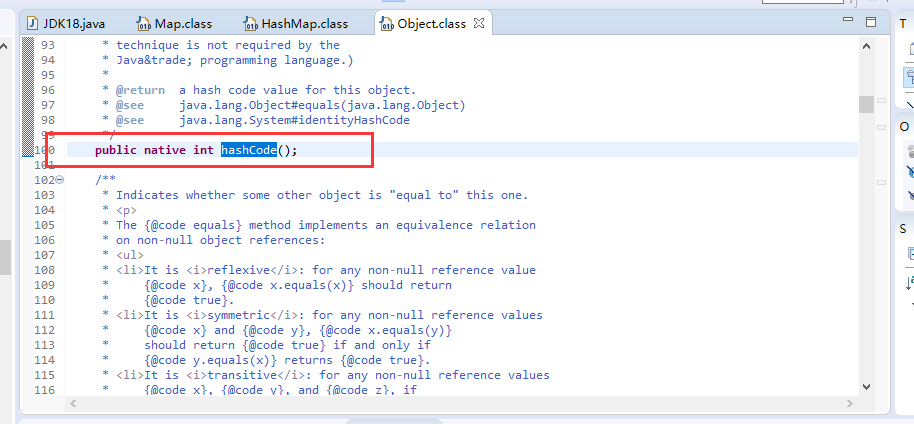Image resolution: width=914 pixels, height=424 pixels.
Task: Click the 'native' keyword on line 100
Action: tap(165, 150)
